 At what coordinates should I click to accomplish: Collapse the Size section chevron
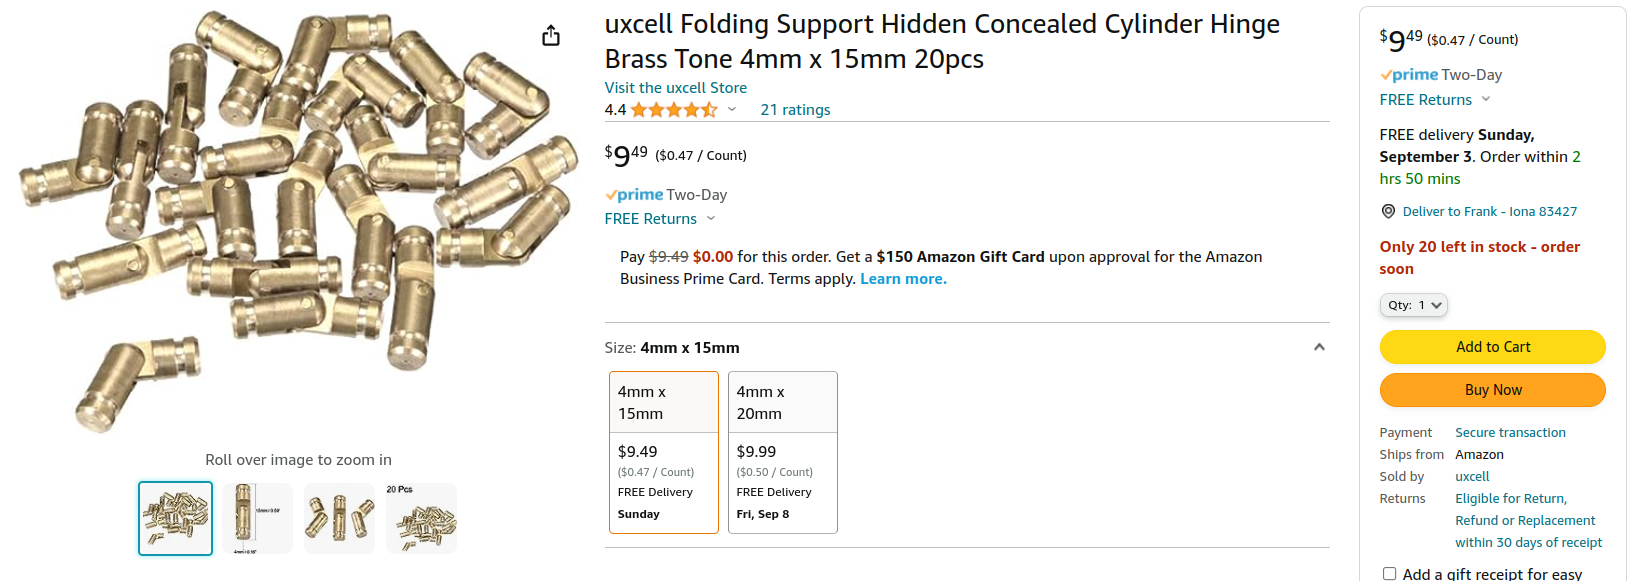(x=1319, y=347)
